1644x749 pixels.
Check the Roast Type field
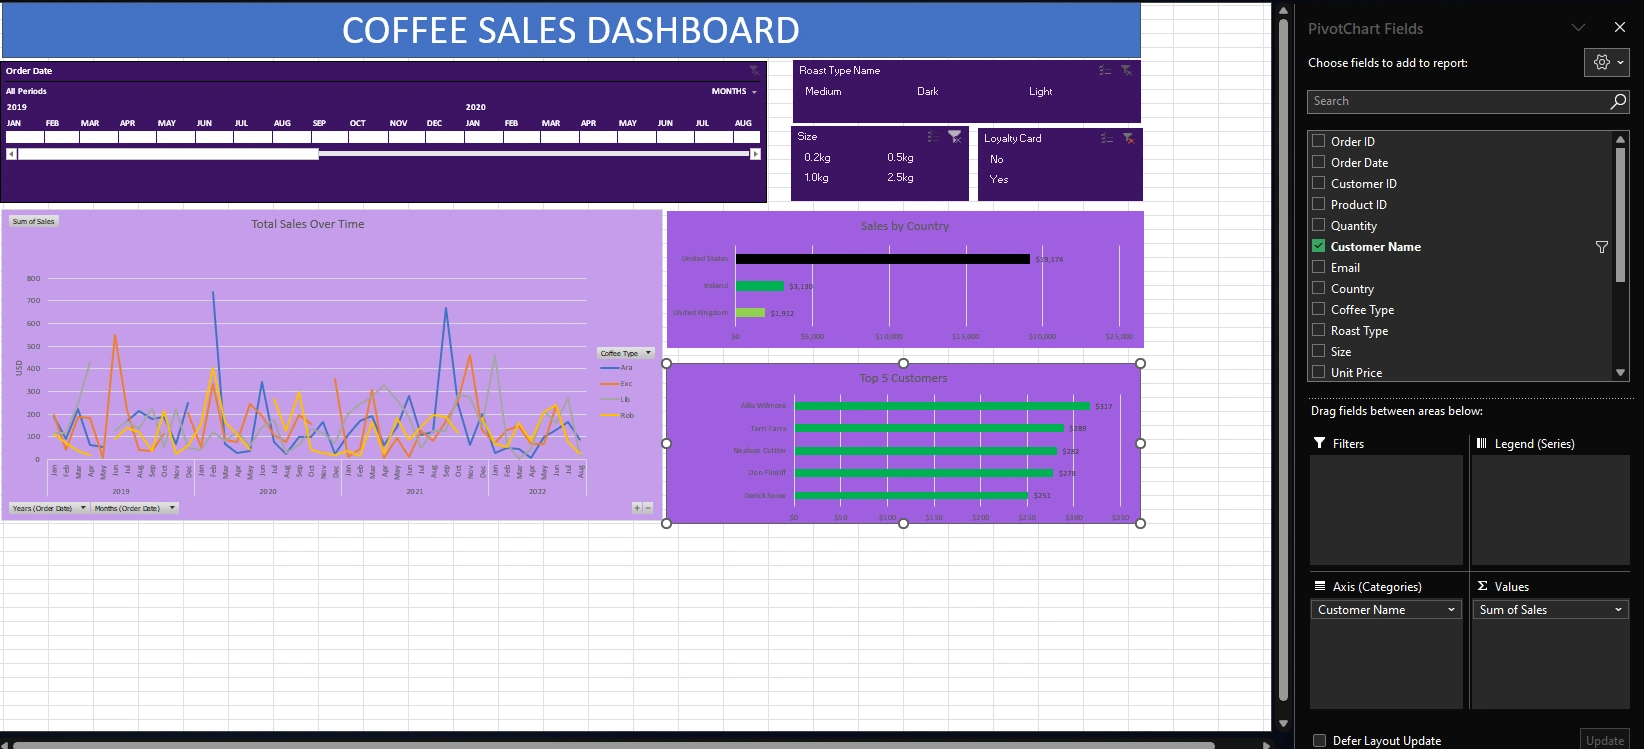(x=1319, y=330)
